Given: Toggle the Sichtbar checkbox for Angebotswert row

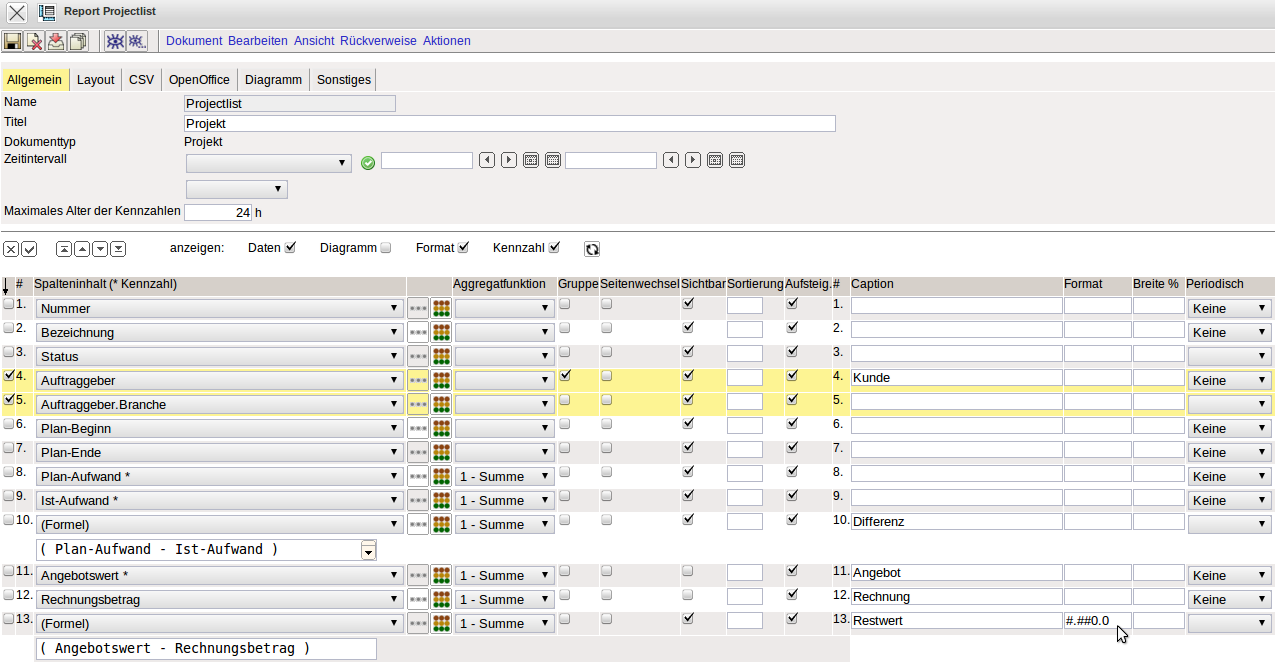Looking at the screenshot, I should 688,570.
